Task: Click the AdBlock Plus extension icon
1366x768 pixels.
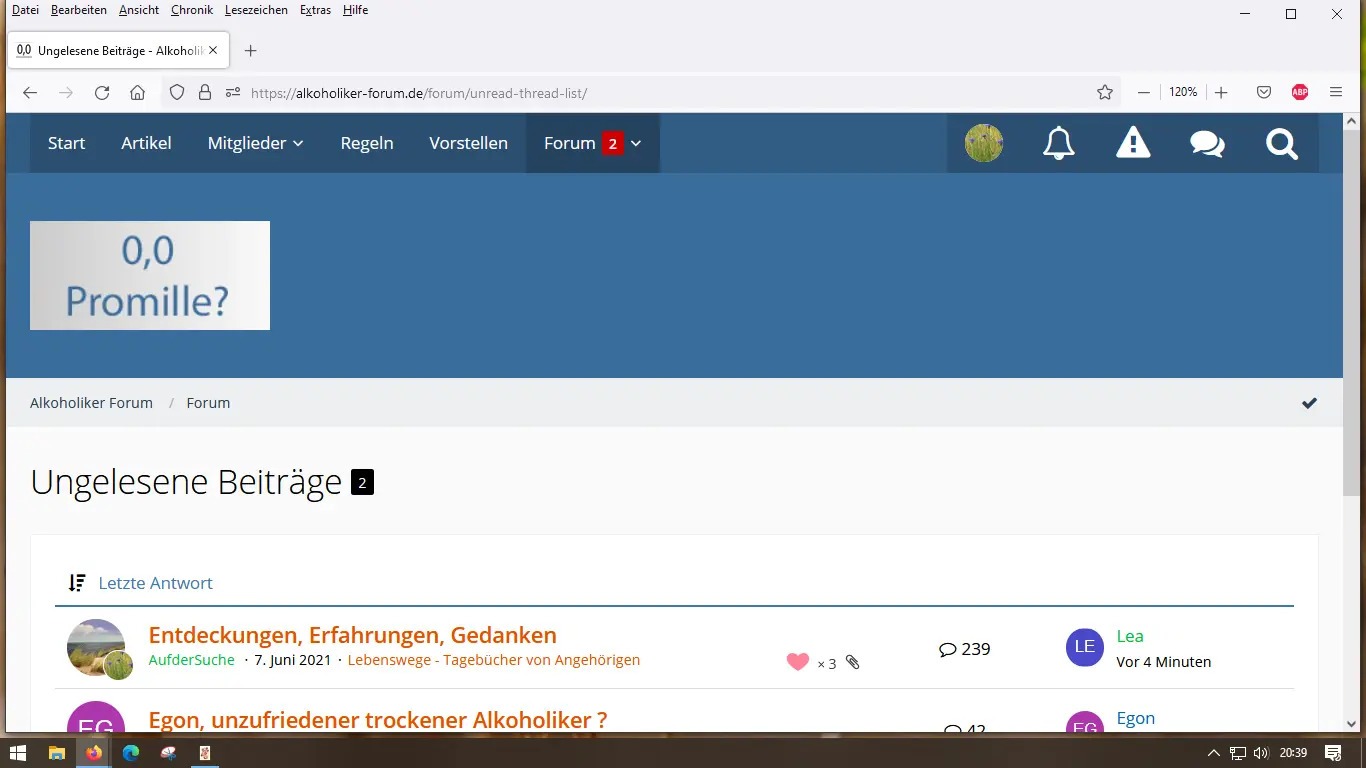Action: click(1299, 92)
